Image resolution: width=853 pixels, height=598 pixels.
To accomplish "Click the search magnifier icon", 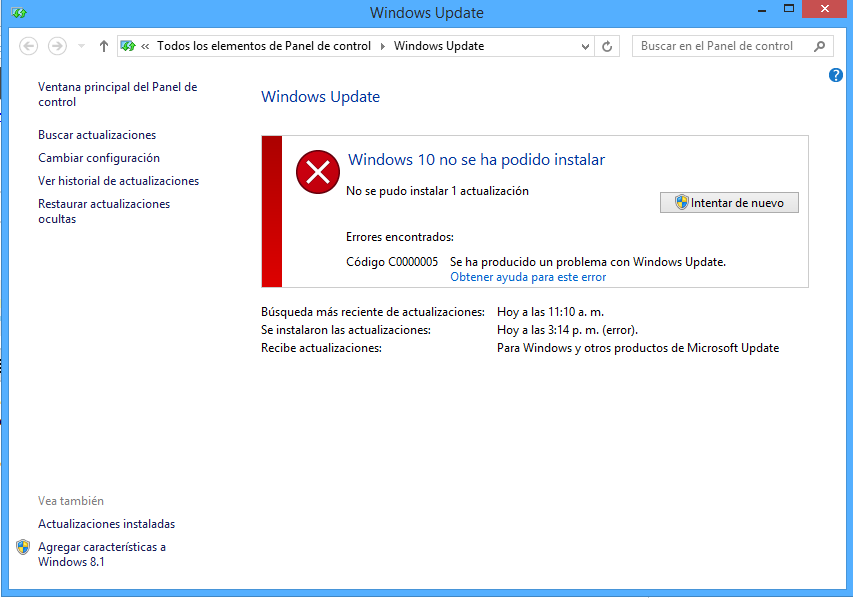I will coord(819,46).
